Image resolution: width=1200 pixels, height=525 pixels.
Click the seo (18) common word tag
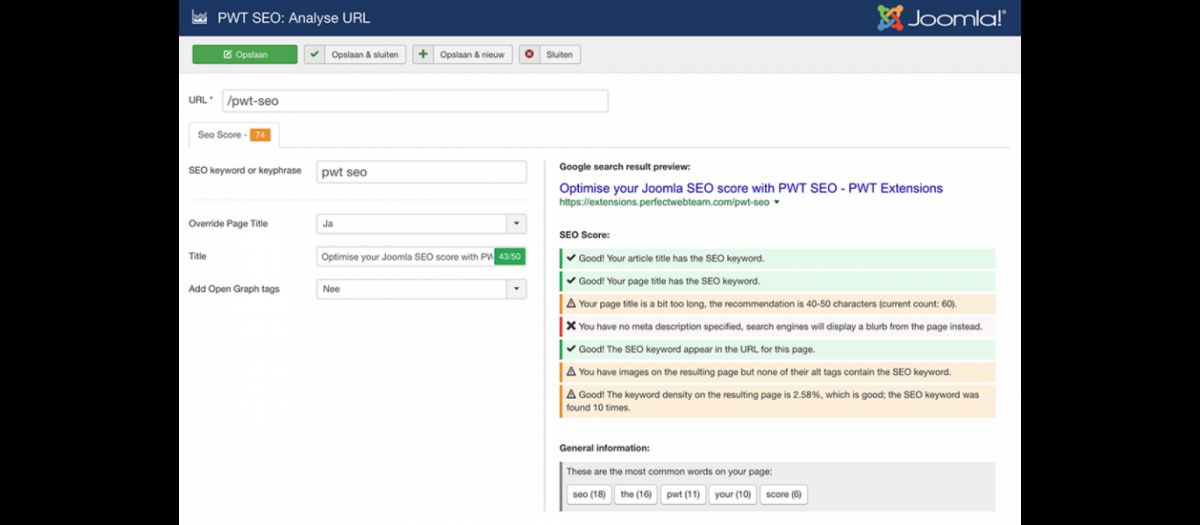[589, 495]
